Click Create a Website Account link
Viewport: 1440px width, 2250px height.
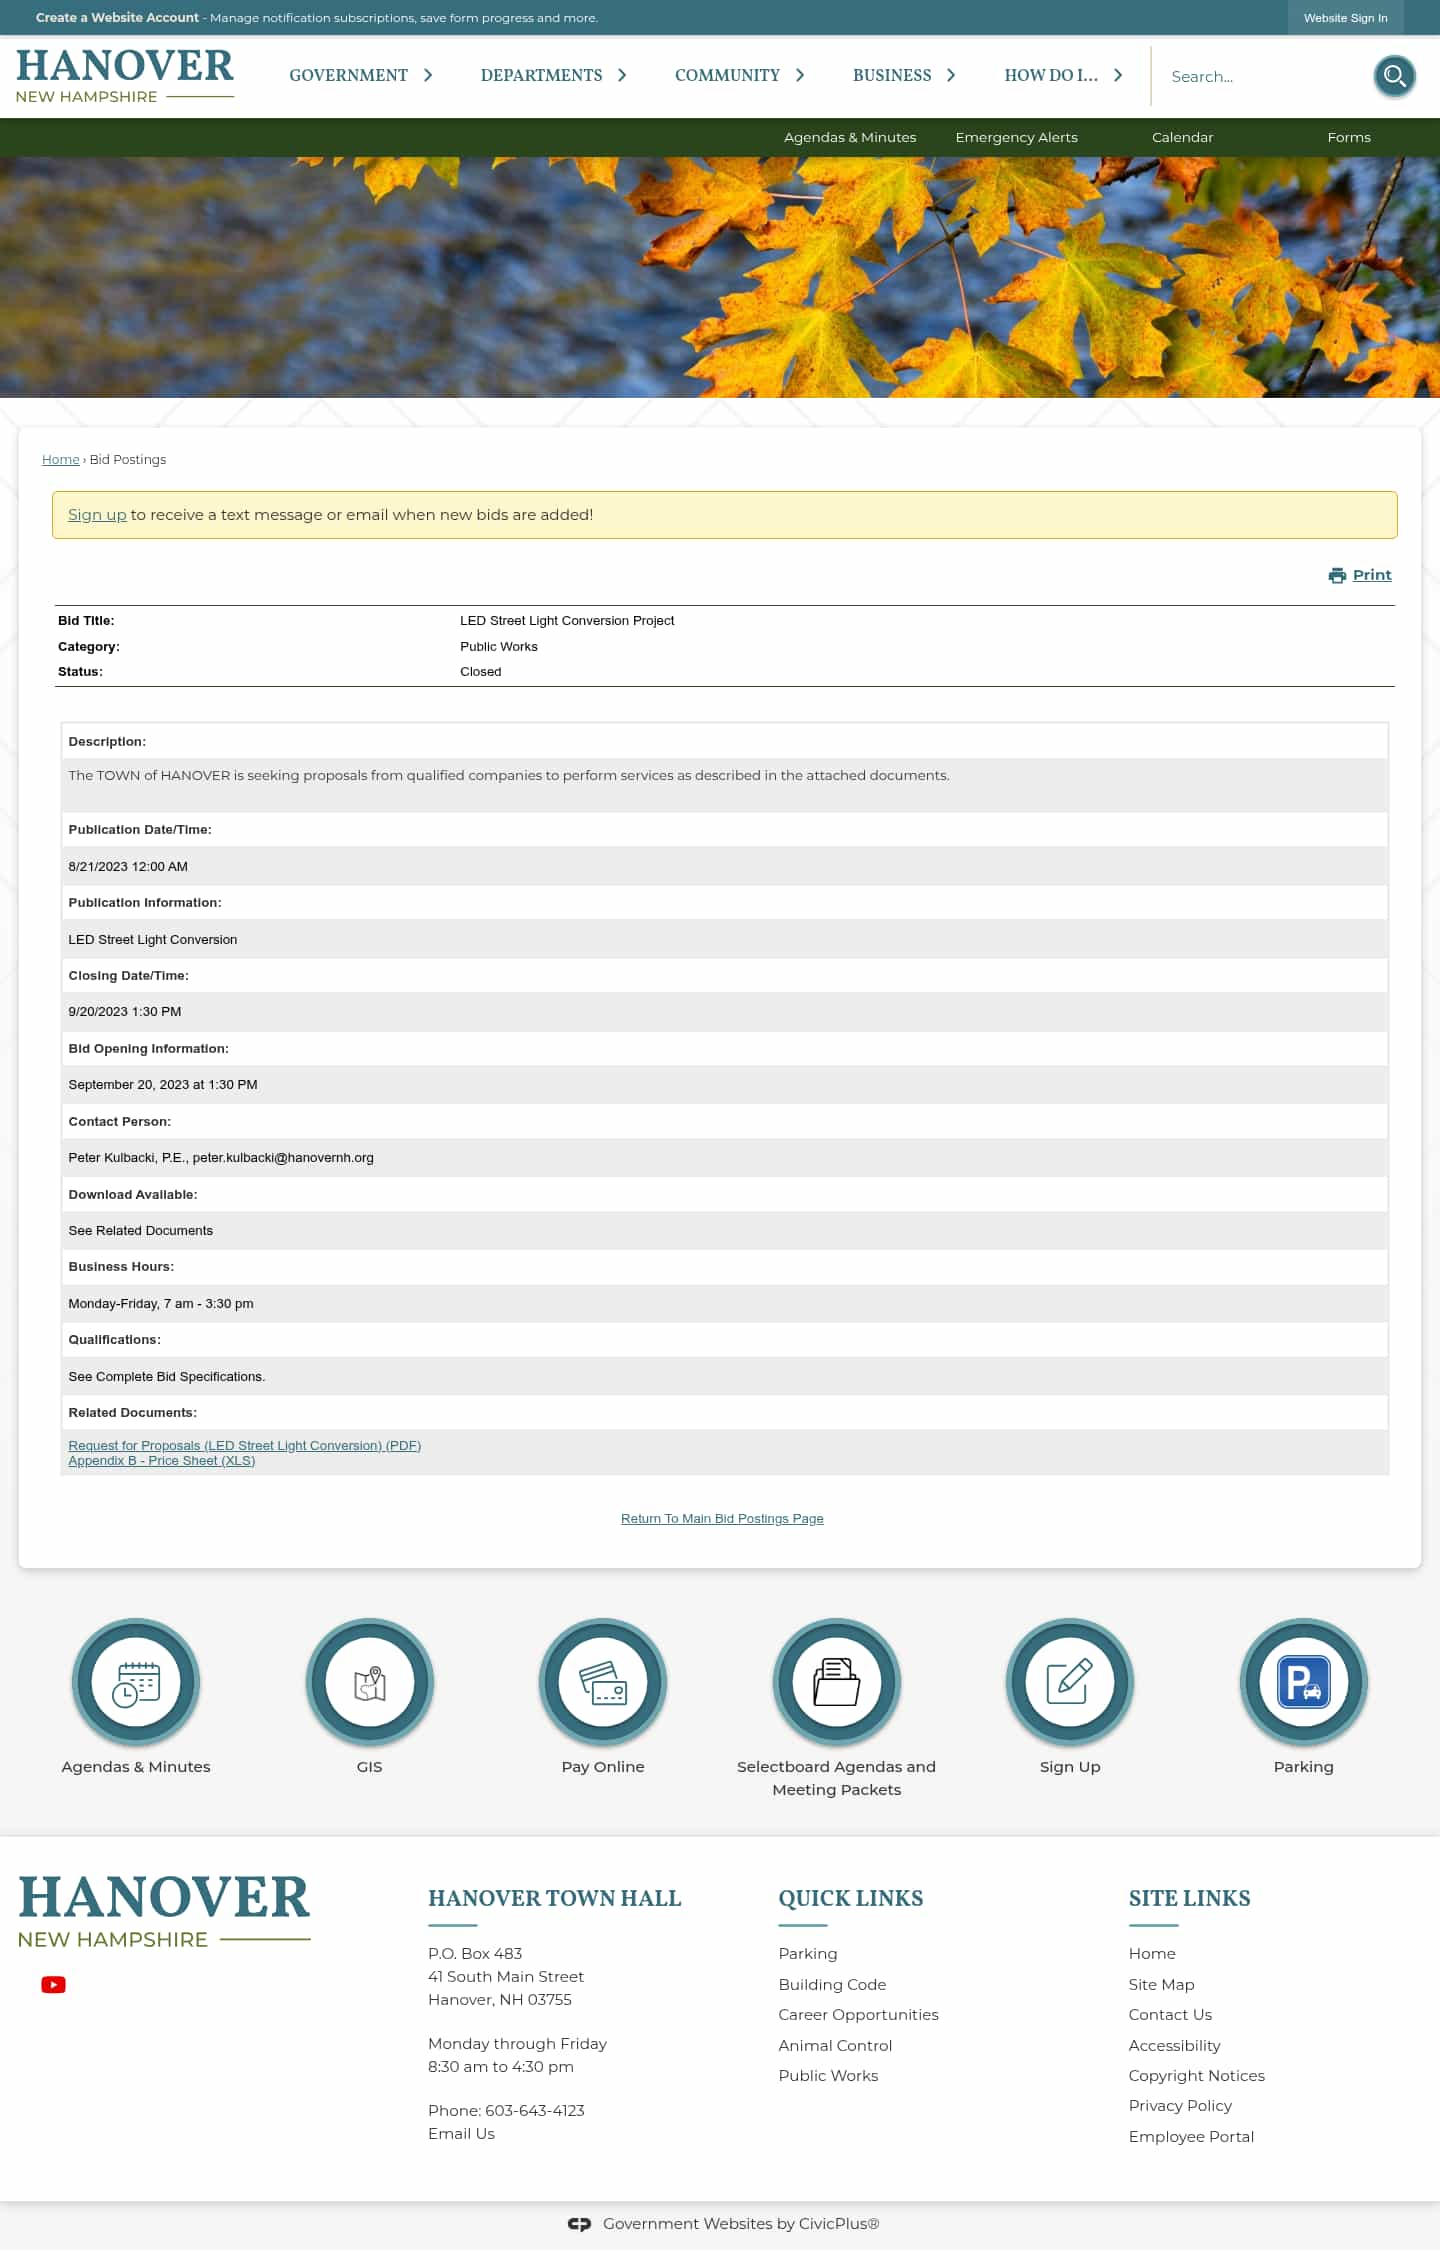pos(117,18)
